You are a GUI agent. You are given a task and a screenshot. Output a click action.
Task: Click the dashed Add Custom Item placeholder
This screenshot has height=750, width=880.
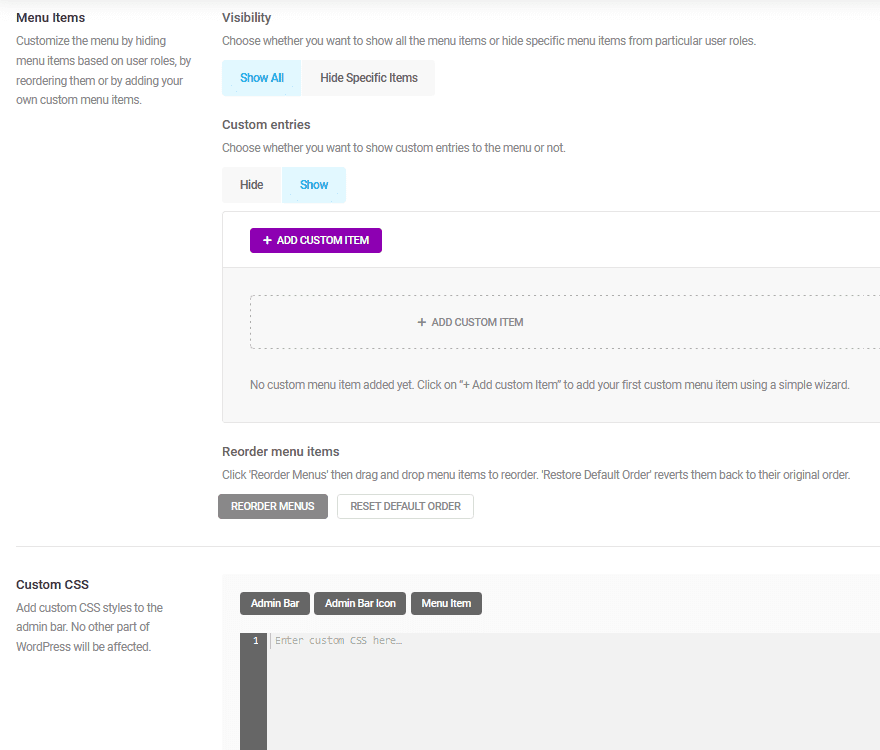point(470,322)
